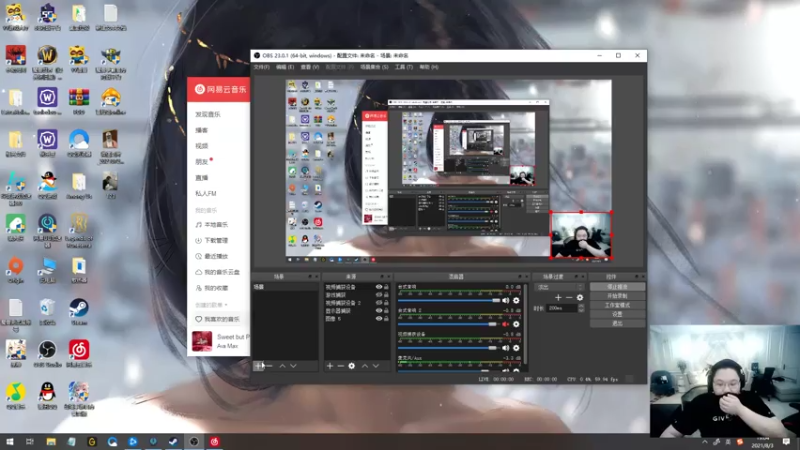Click duration 200ms stepper arrows
This screenshot has height=450, width=800.
click(x=581, y=308)
